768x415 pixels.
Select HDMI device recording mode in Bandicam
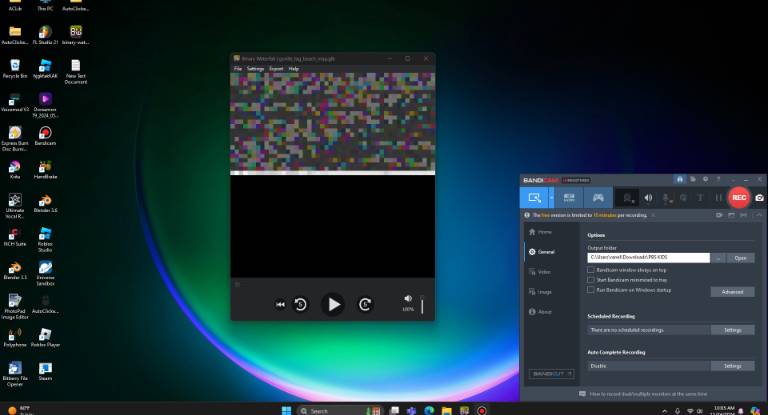point(569,197)
